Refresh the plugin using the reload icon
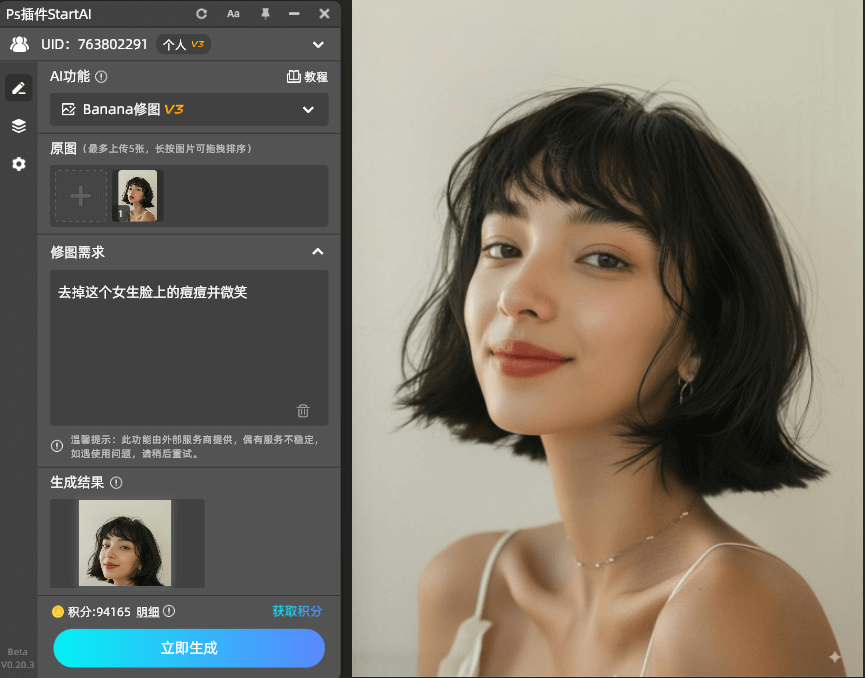The height and width of the screenshot is (678, 865). coord(201,13)
